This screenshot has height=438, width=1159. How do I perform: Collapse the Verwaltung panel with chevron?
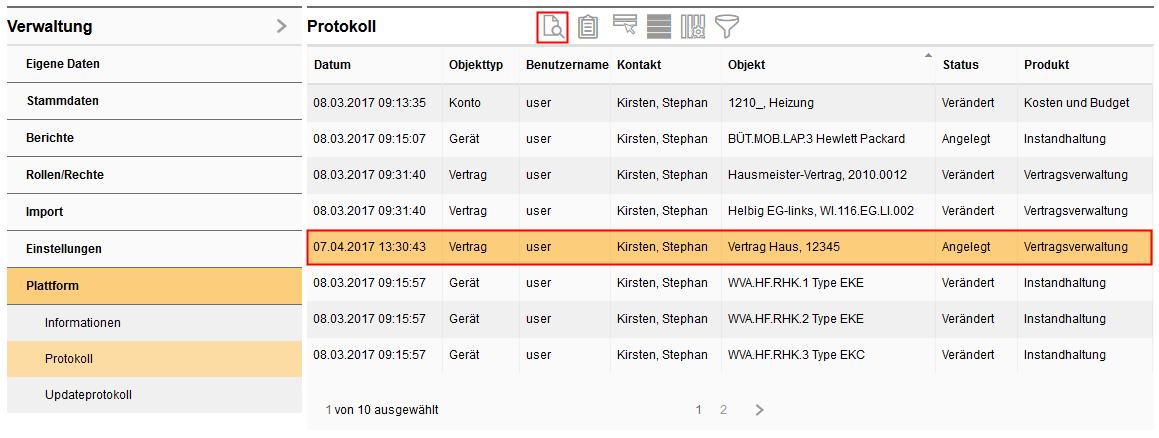click(x=282, y=27)
